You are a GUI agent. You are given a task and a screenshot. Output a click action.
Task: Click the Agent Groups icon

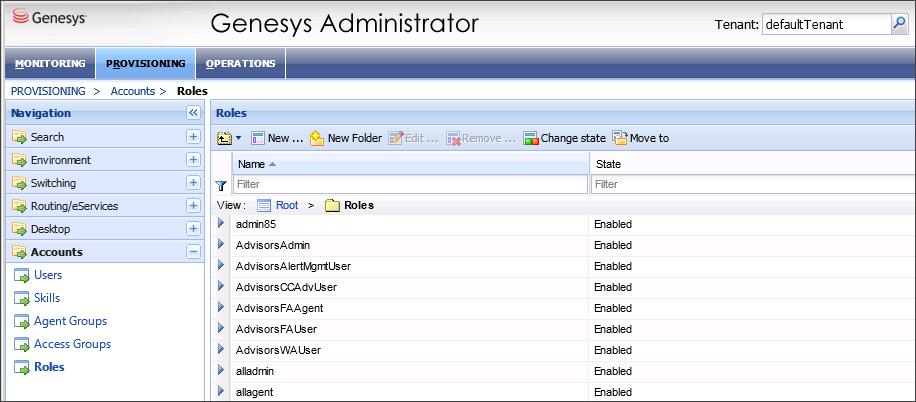[x=22, y=321]
